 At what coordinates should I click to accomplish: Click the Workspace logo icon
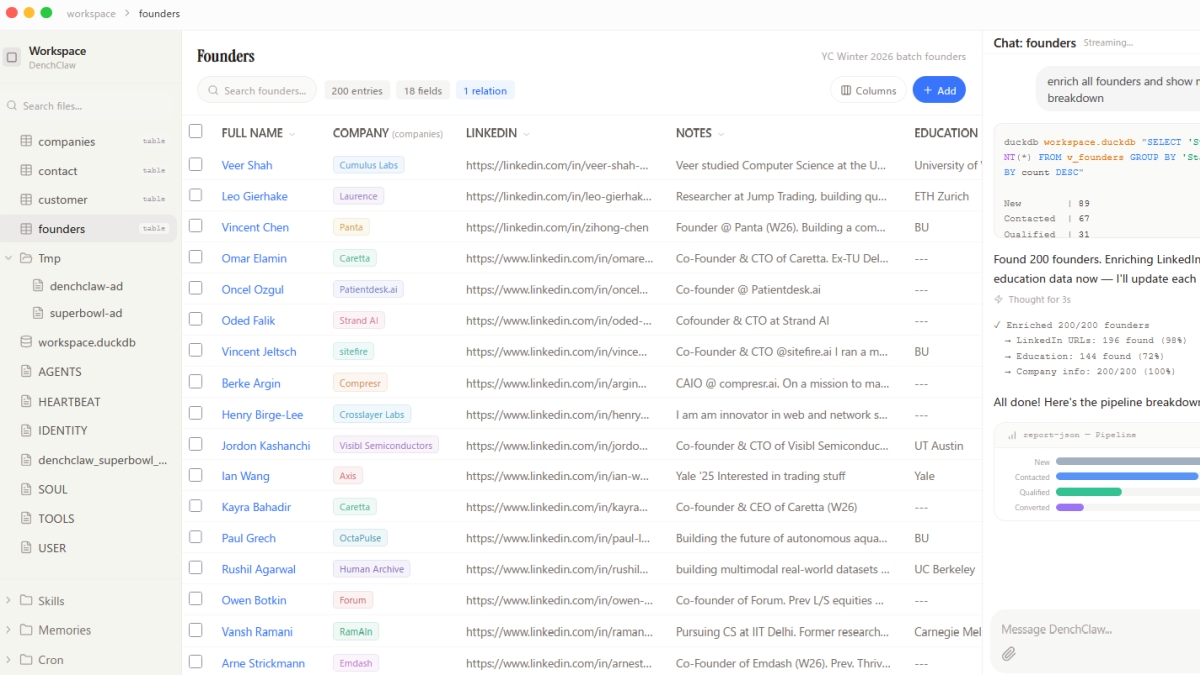(12, 57)
